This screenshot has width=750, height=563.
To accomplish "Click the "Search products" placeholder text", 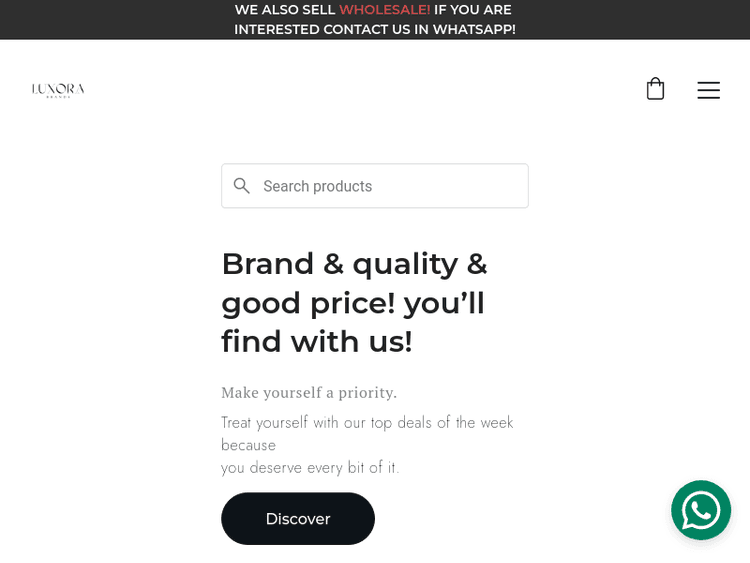I will pyautogui.click(x=317, y=186).
